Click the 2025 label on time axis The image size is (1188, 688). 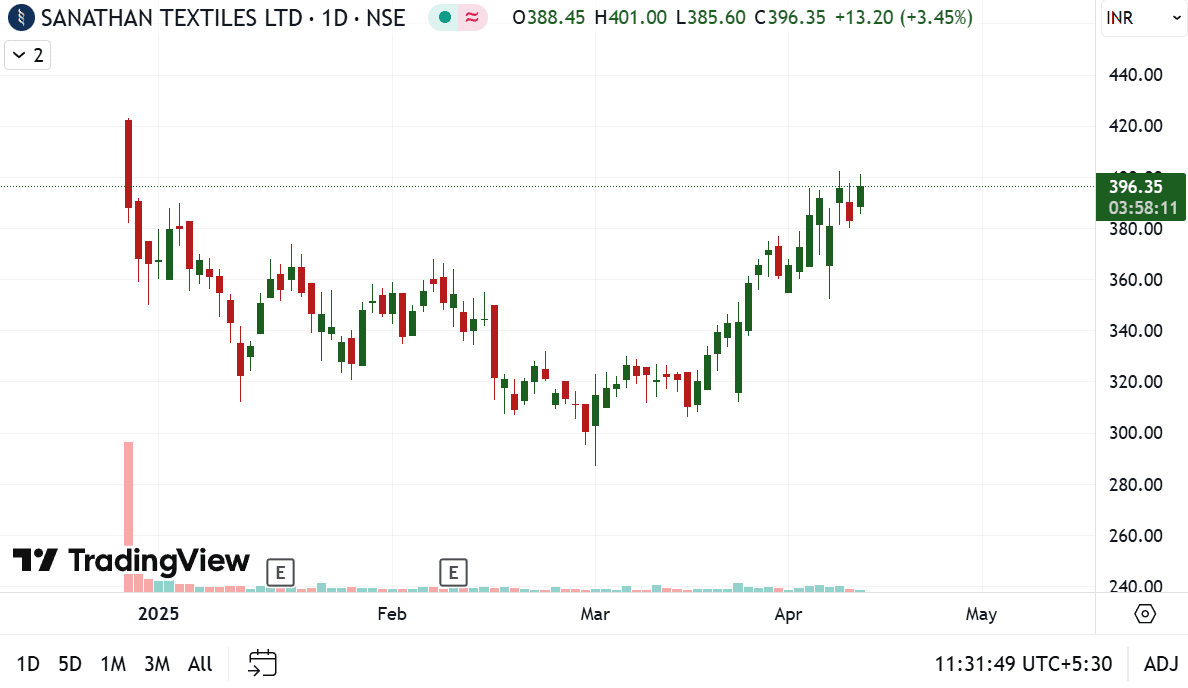tap(158, 614)
